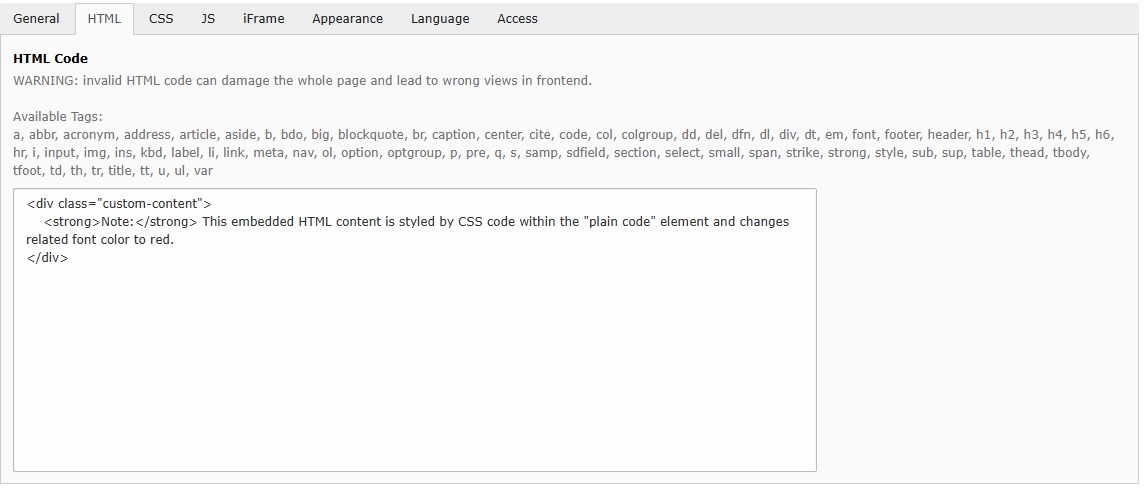Click the "HTML Code" heading
1145x488 pixels.
[50, 59]
